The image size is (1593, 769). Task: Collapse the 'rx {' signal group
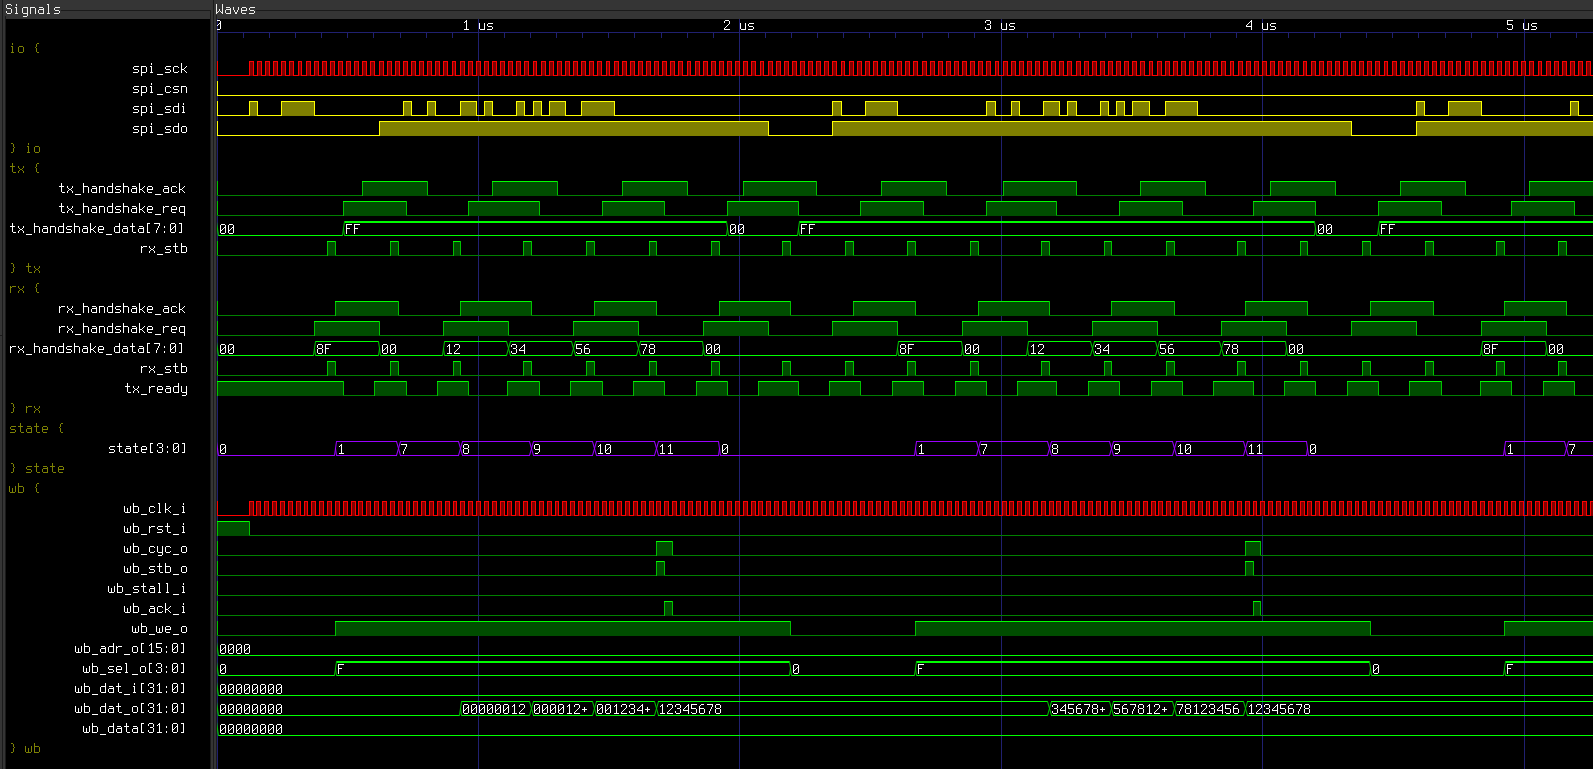coord(25,288)
